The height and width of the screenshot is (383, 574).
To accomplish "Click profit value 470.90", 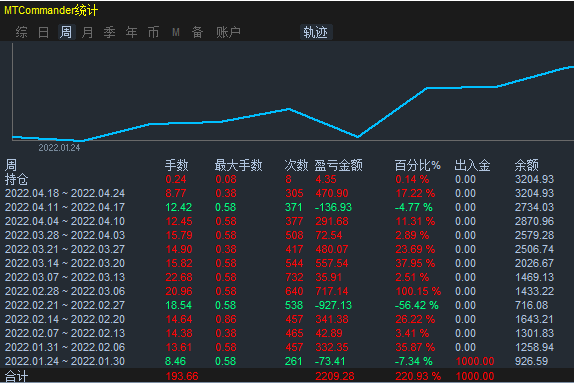I will pos(332,193).
